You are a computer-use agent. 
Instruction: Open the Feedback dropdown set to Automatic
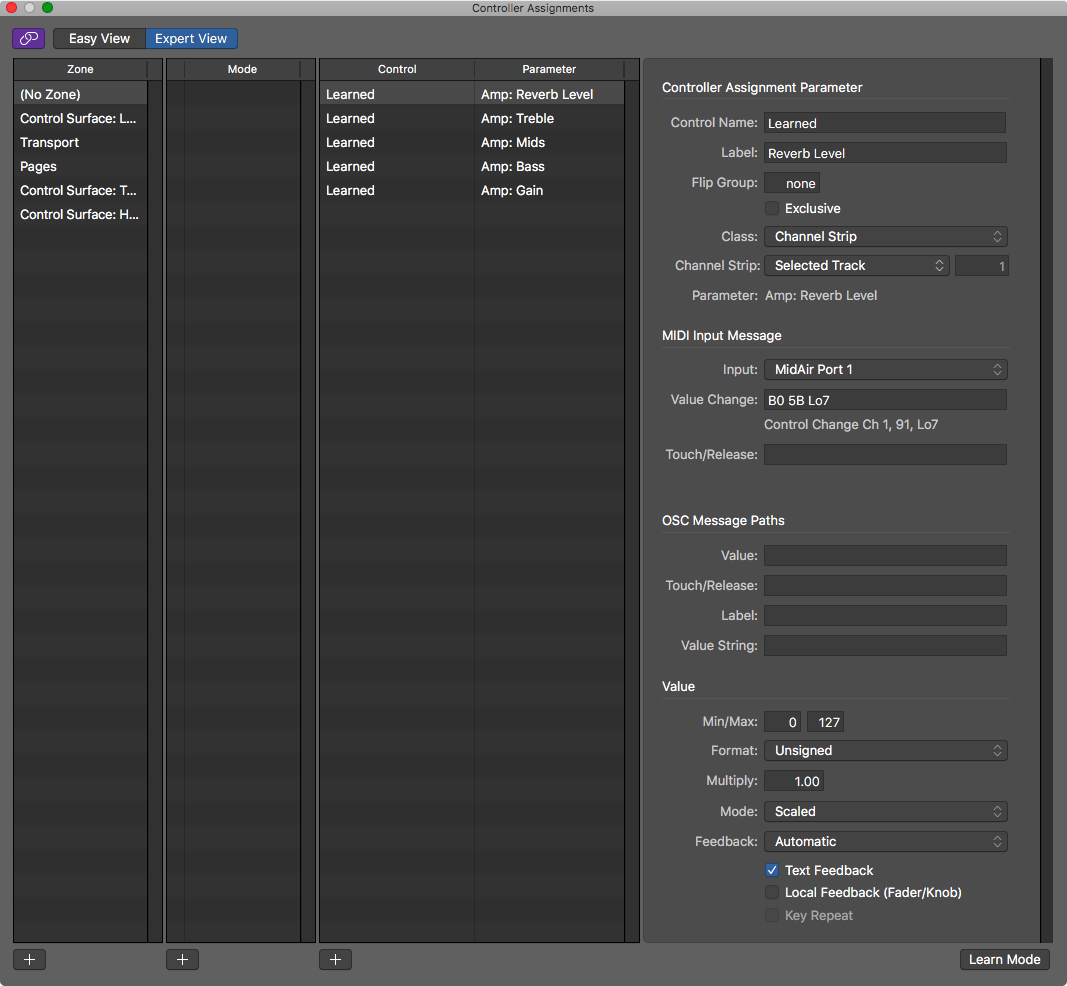[x=884, y=841]
